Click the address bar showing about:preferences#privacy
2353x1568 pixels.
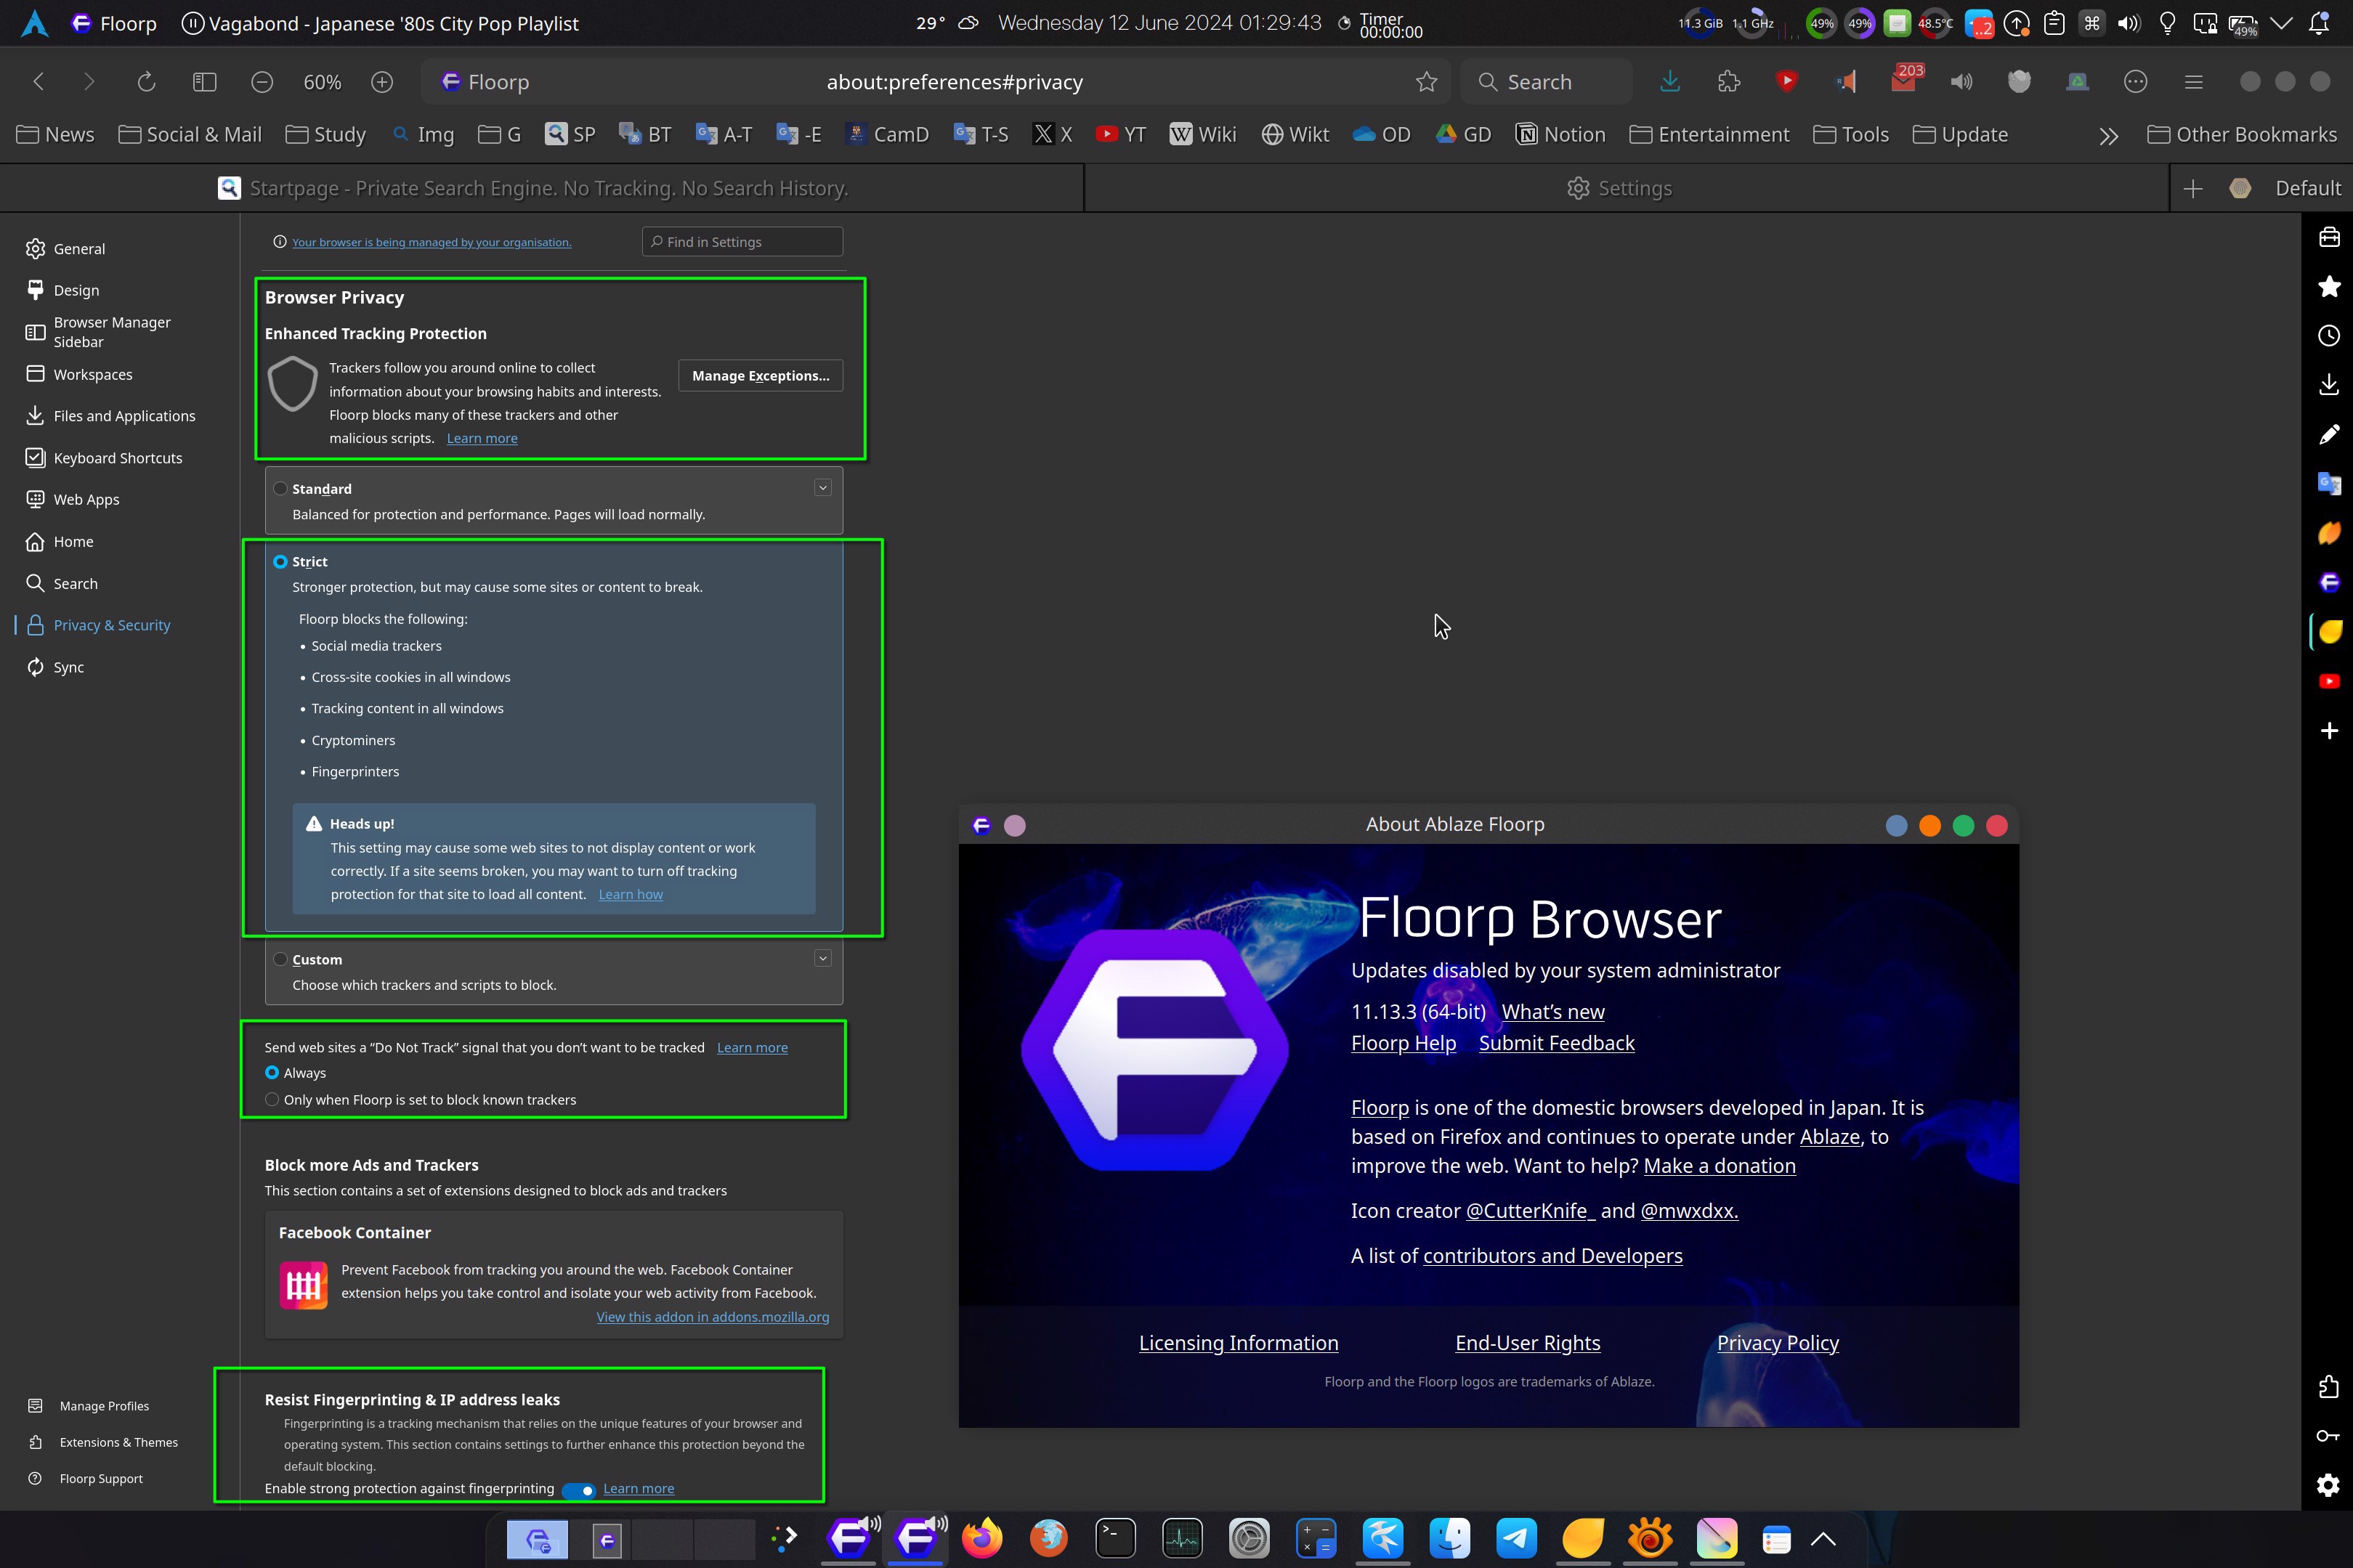(954, 82)
